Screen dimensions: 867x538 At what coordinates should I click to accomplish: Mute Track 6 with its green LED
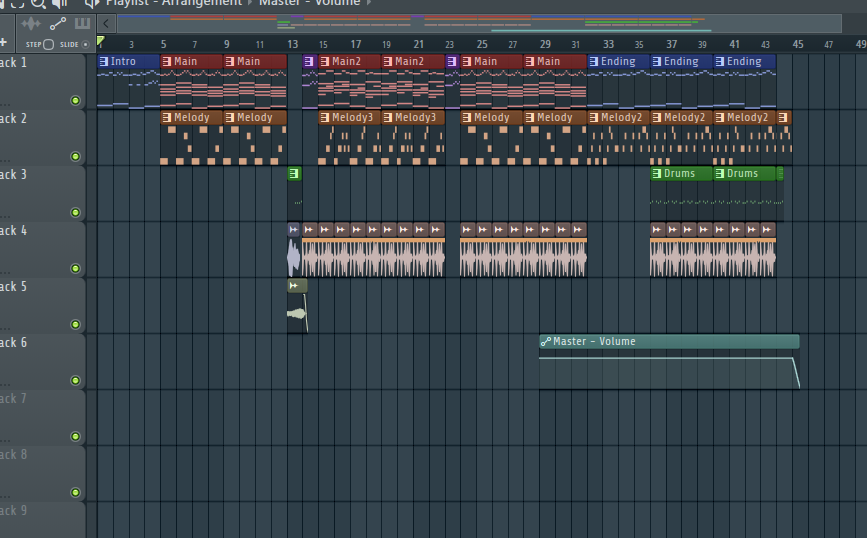75,380
